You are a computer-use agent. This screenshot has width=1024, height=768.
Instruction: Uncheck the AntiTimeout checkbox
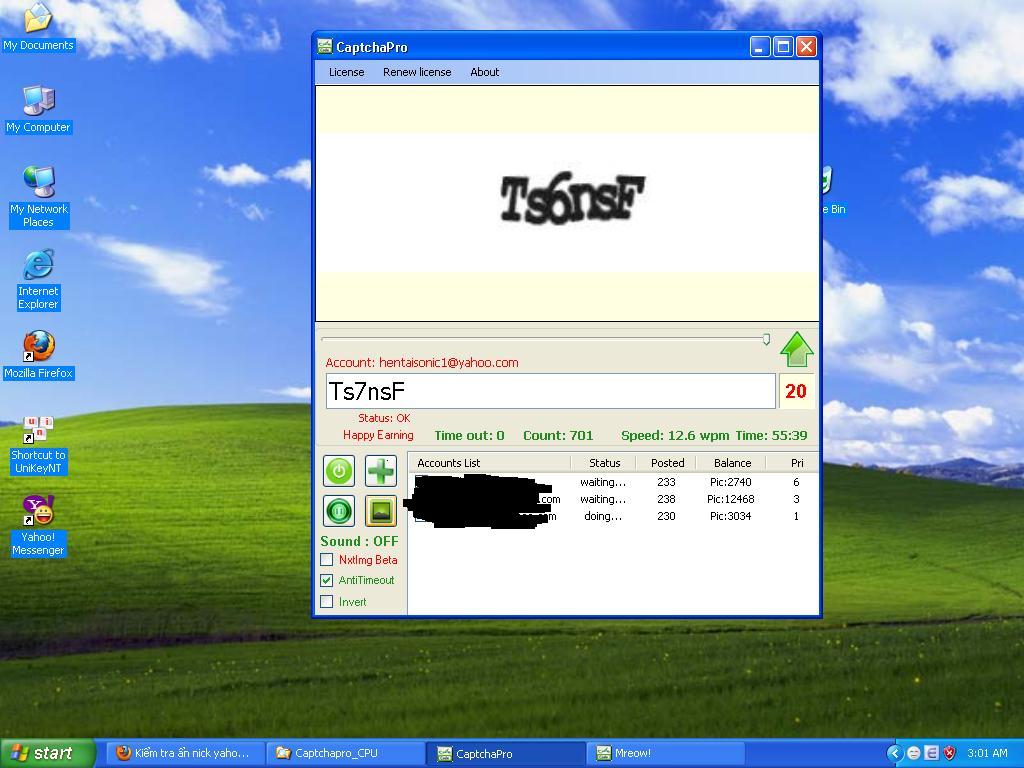point(327,580)
